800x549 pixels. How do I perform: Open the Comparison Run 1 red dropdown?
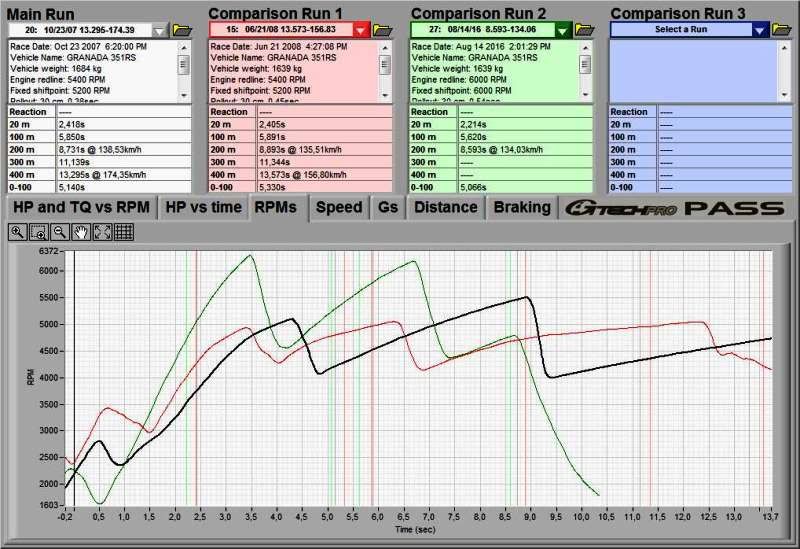pos(361,30)
